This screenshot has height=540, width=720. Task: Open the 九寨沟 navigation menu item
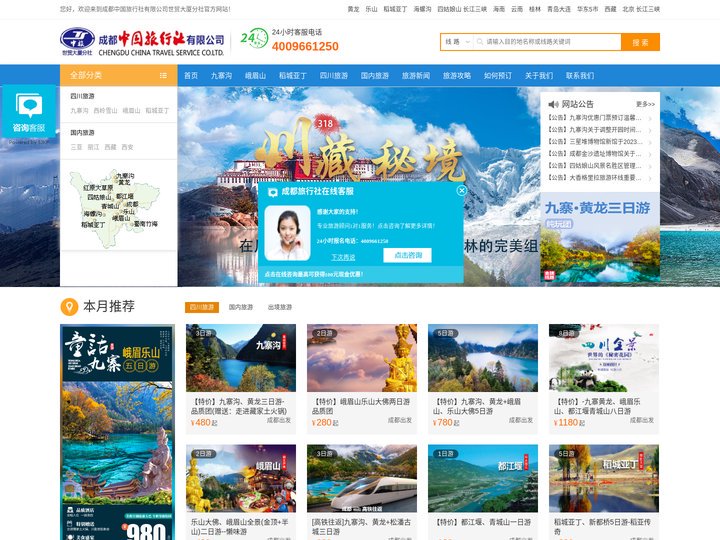point(221,76)
